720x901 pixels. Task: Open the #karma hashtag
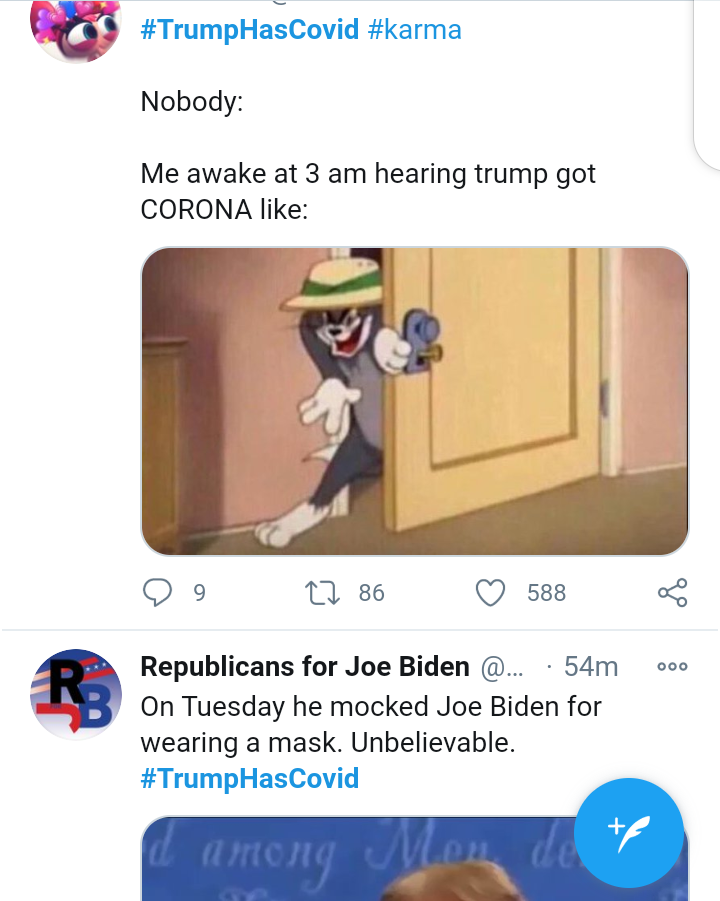tap(414, 29)
